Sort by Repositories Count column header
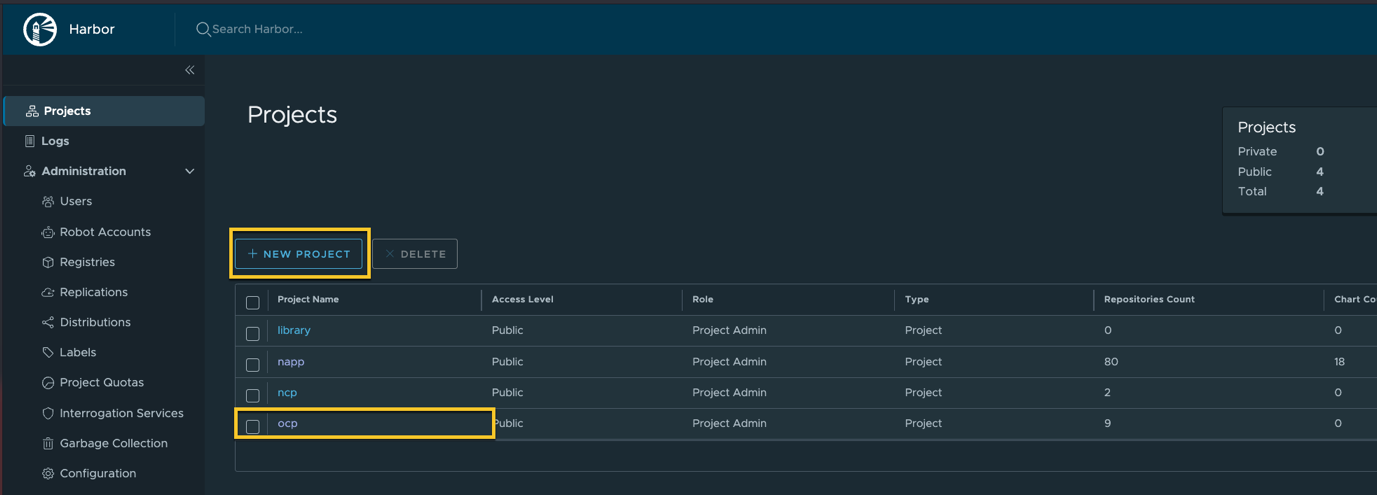The width and height of the screenshot is (1377, 495). point(1149,299)
